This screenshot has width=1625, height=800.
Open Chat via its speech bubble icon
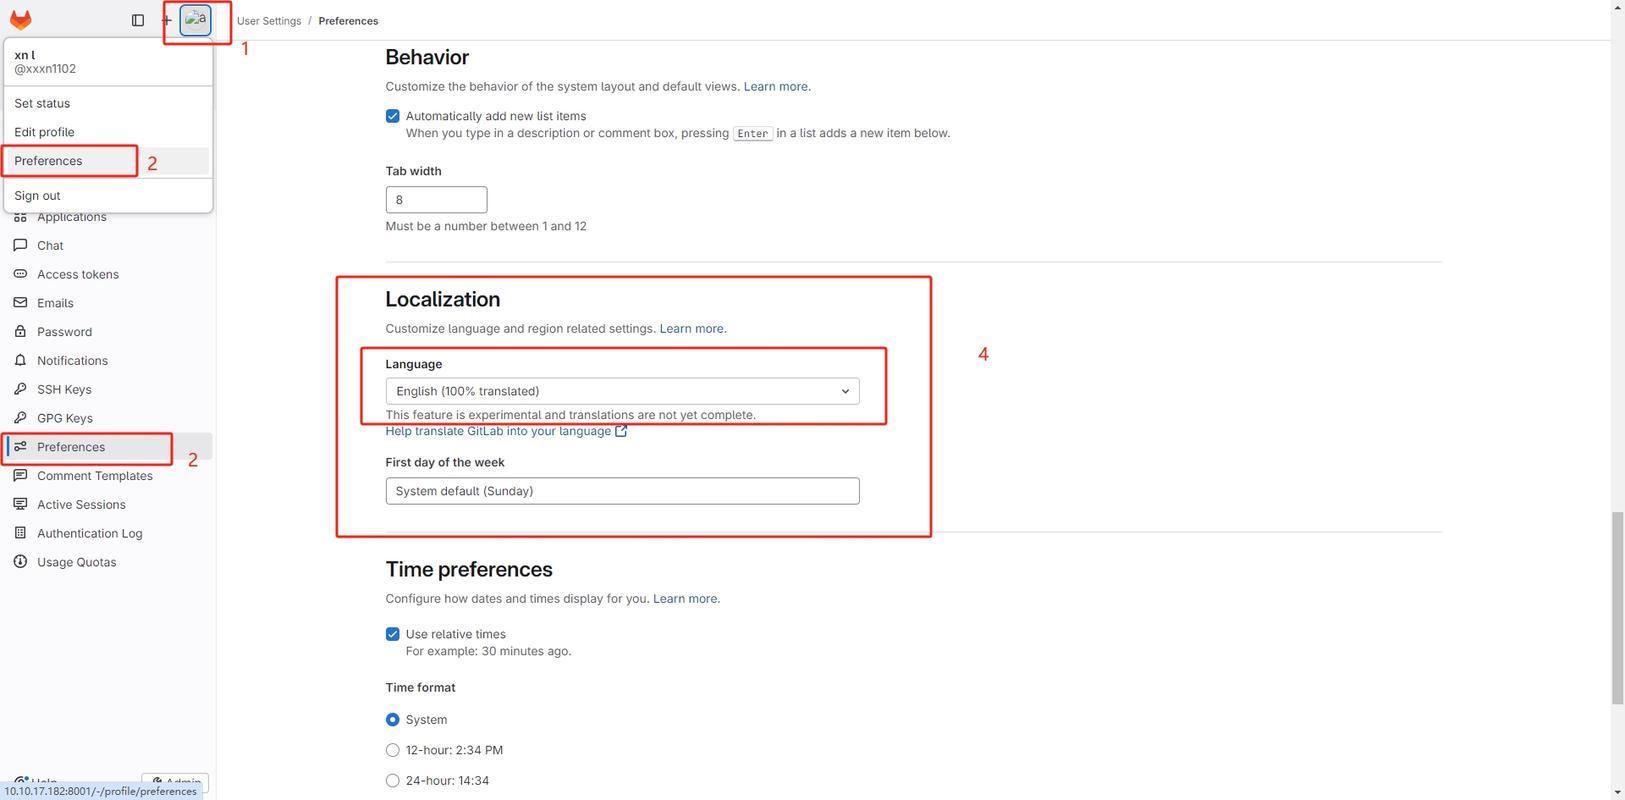tap(20, 245)
